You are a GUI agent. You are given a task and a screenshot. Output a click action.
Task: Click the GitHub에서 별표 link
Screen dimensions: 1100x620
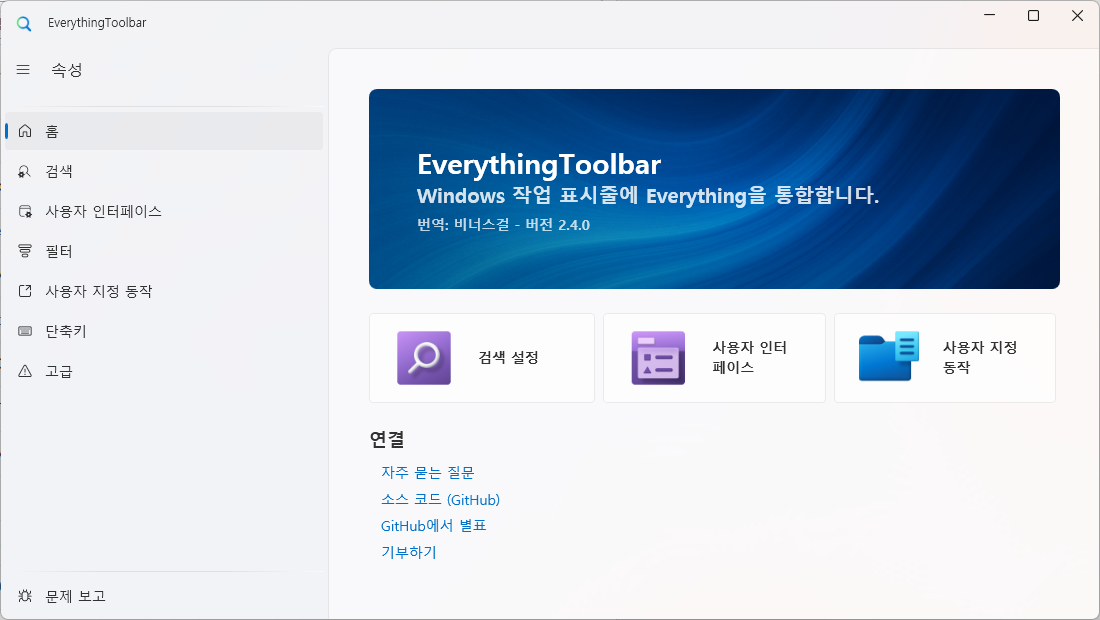click(x=434, y=526)
